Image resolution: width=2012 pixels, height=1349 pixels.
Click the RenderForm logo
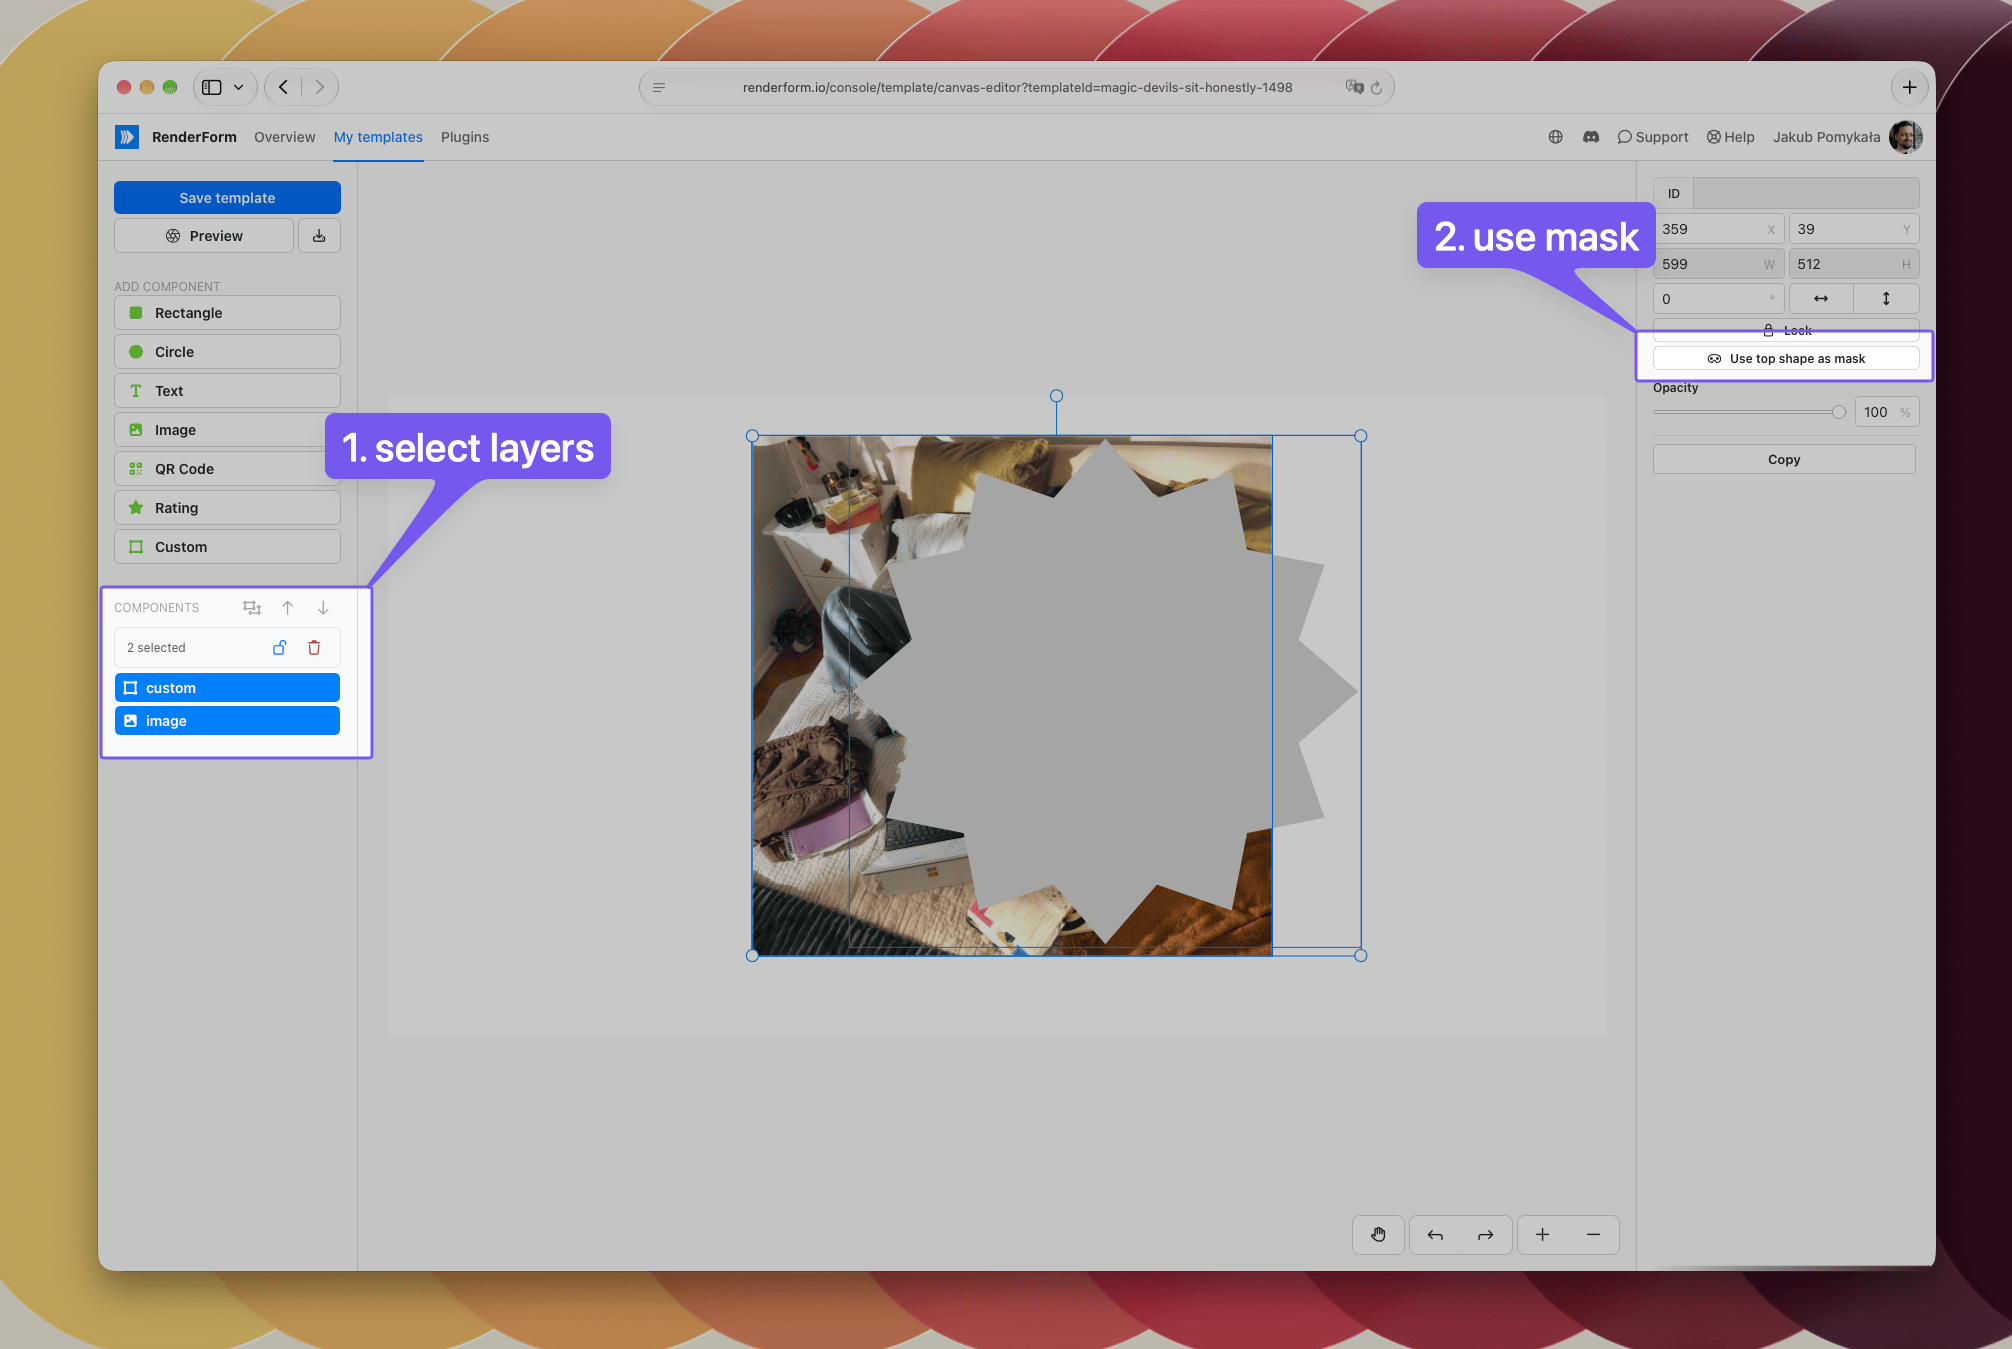point(126,137)
